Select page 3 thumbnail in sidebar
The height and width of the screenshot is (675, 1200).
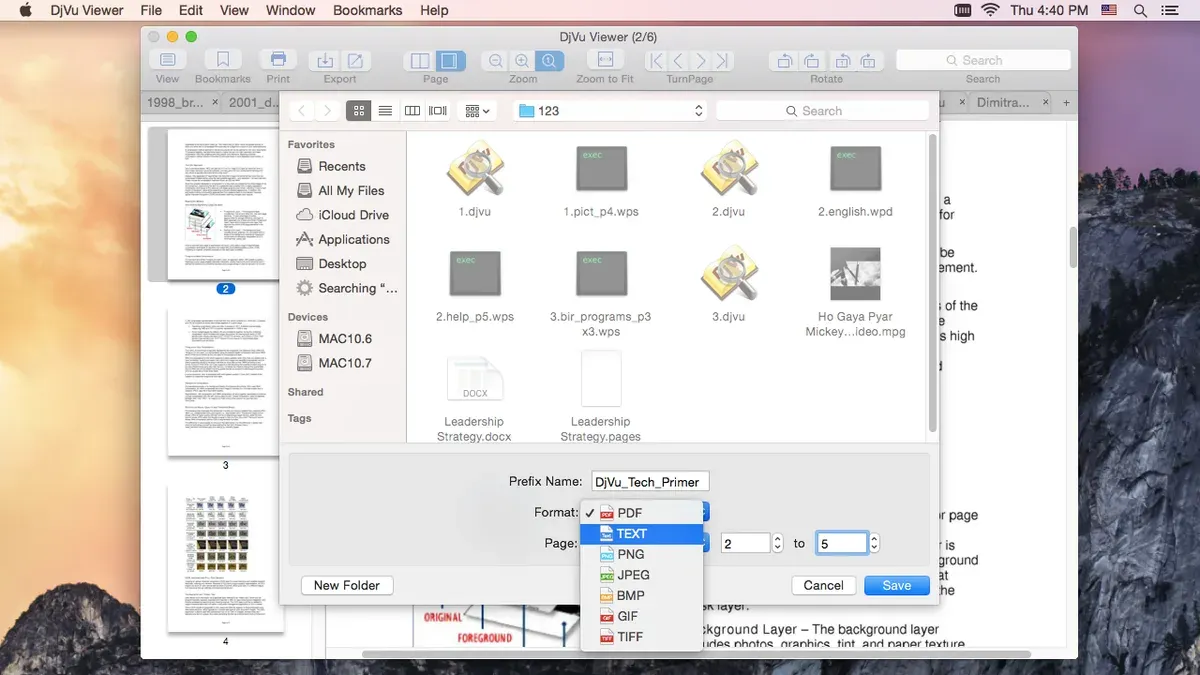(x=225, y=382)
